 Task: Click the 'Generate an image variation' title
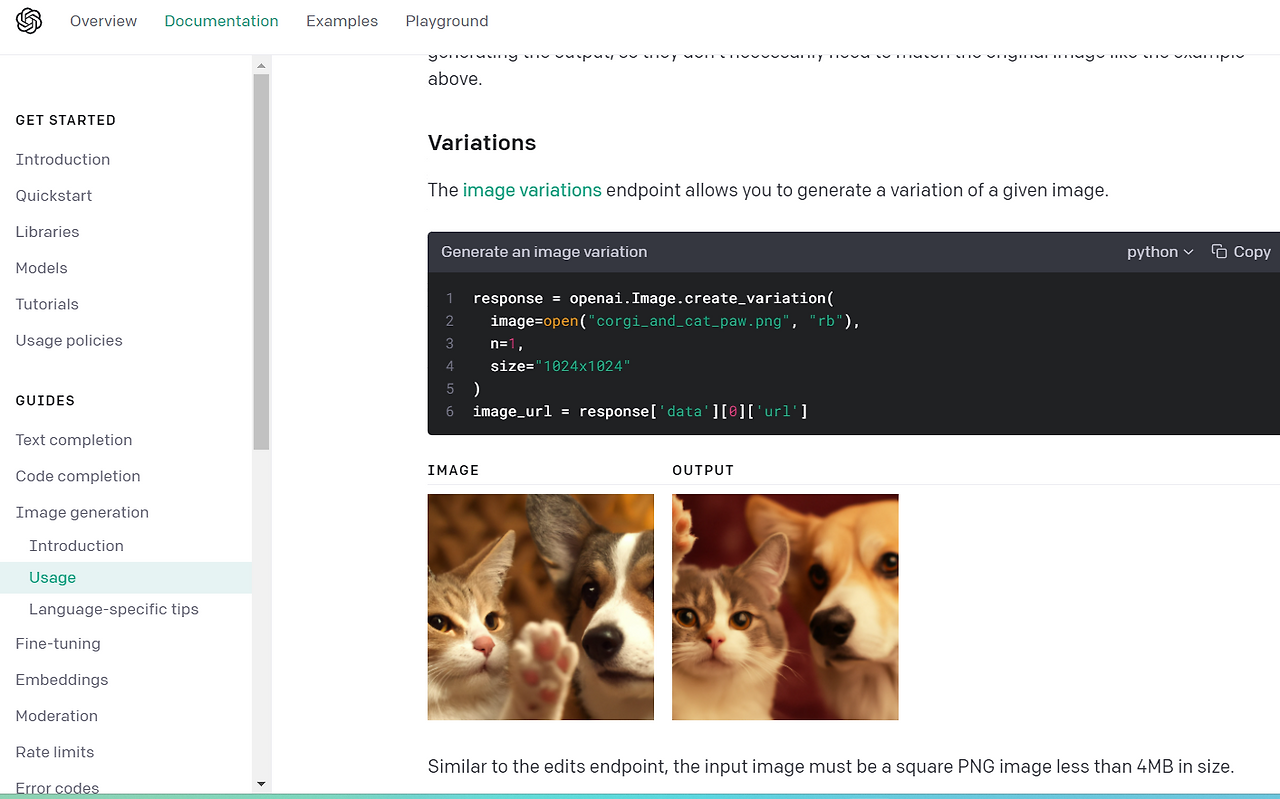[544, 252]
